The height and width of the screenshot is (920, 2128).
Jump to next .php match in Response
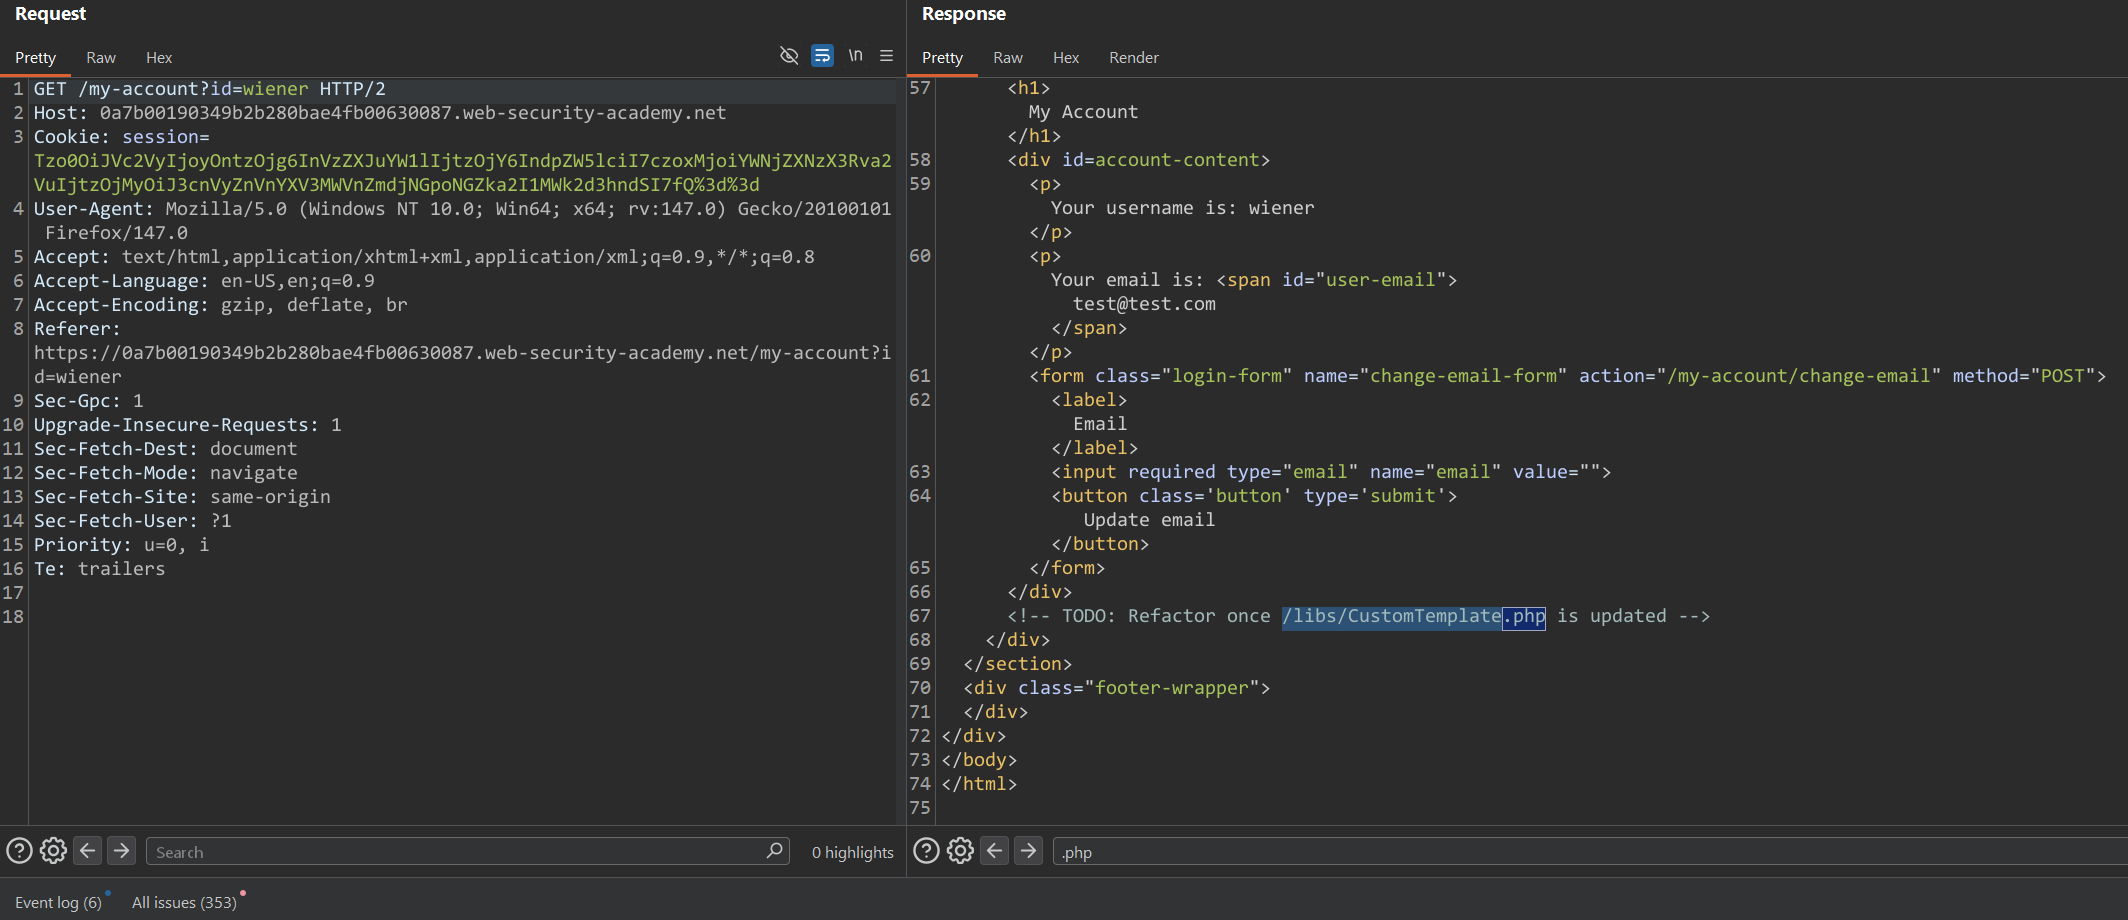1028,851
